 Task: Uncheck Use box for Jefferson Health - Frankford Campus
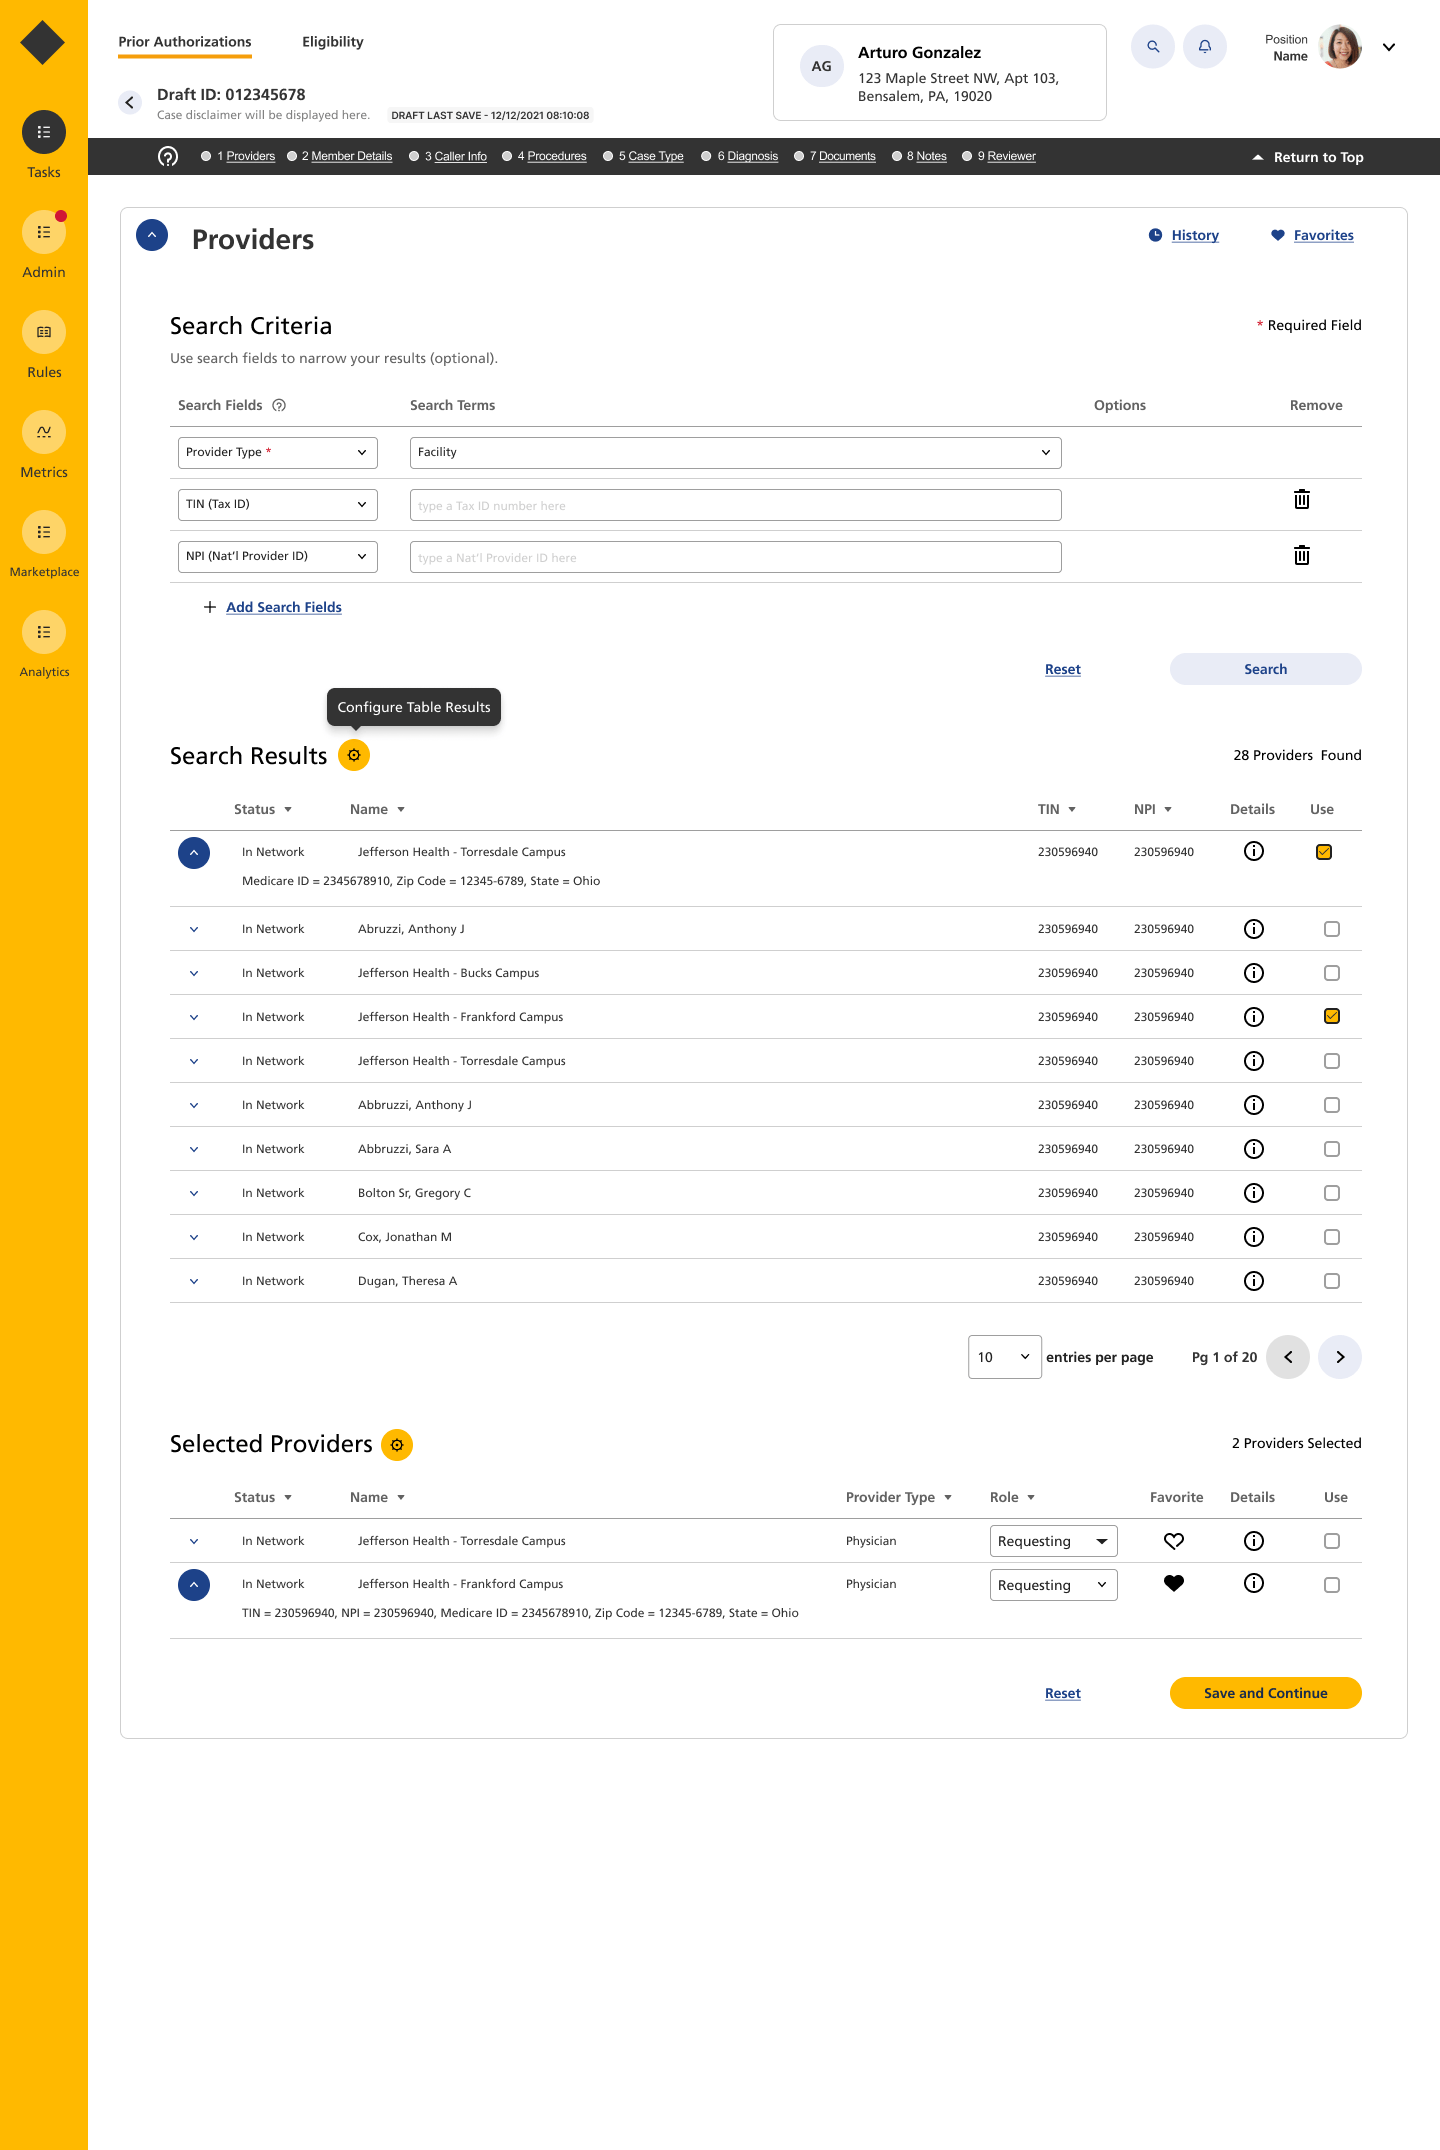[1331, 1017]
